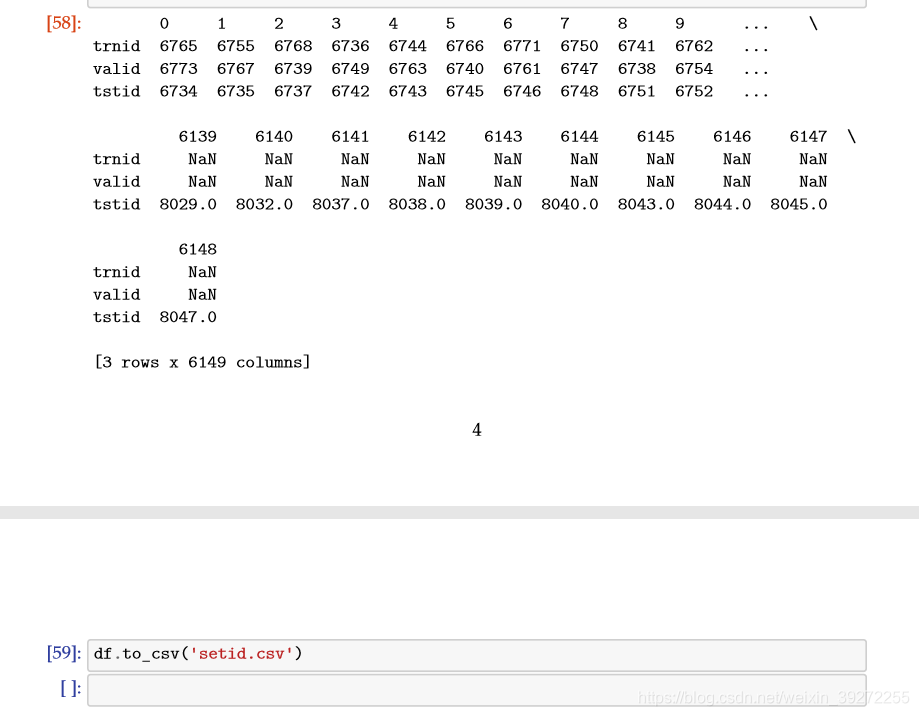The image size is (919, 716).
Task: Select trnid value 6762 in column 9
Action: (x=694, y=46)
